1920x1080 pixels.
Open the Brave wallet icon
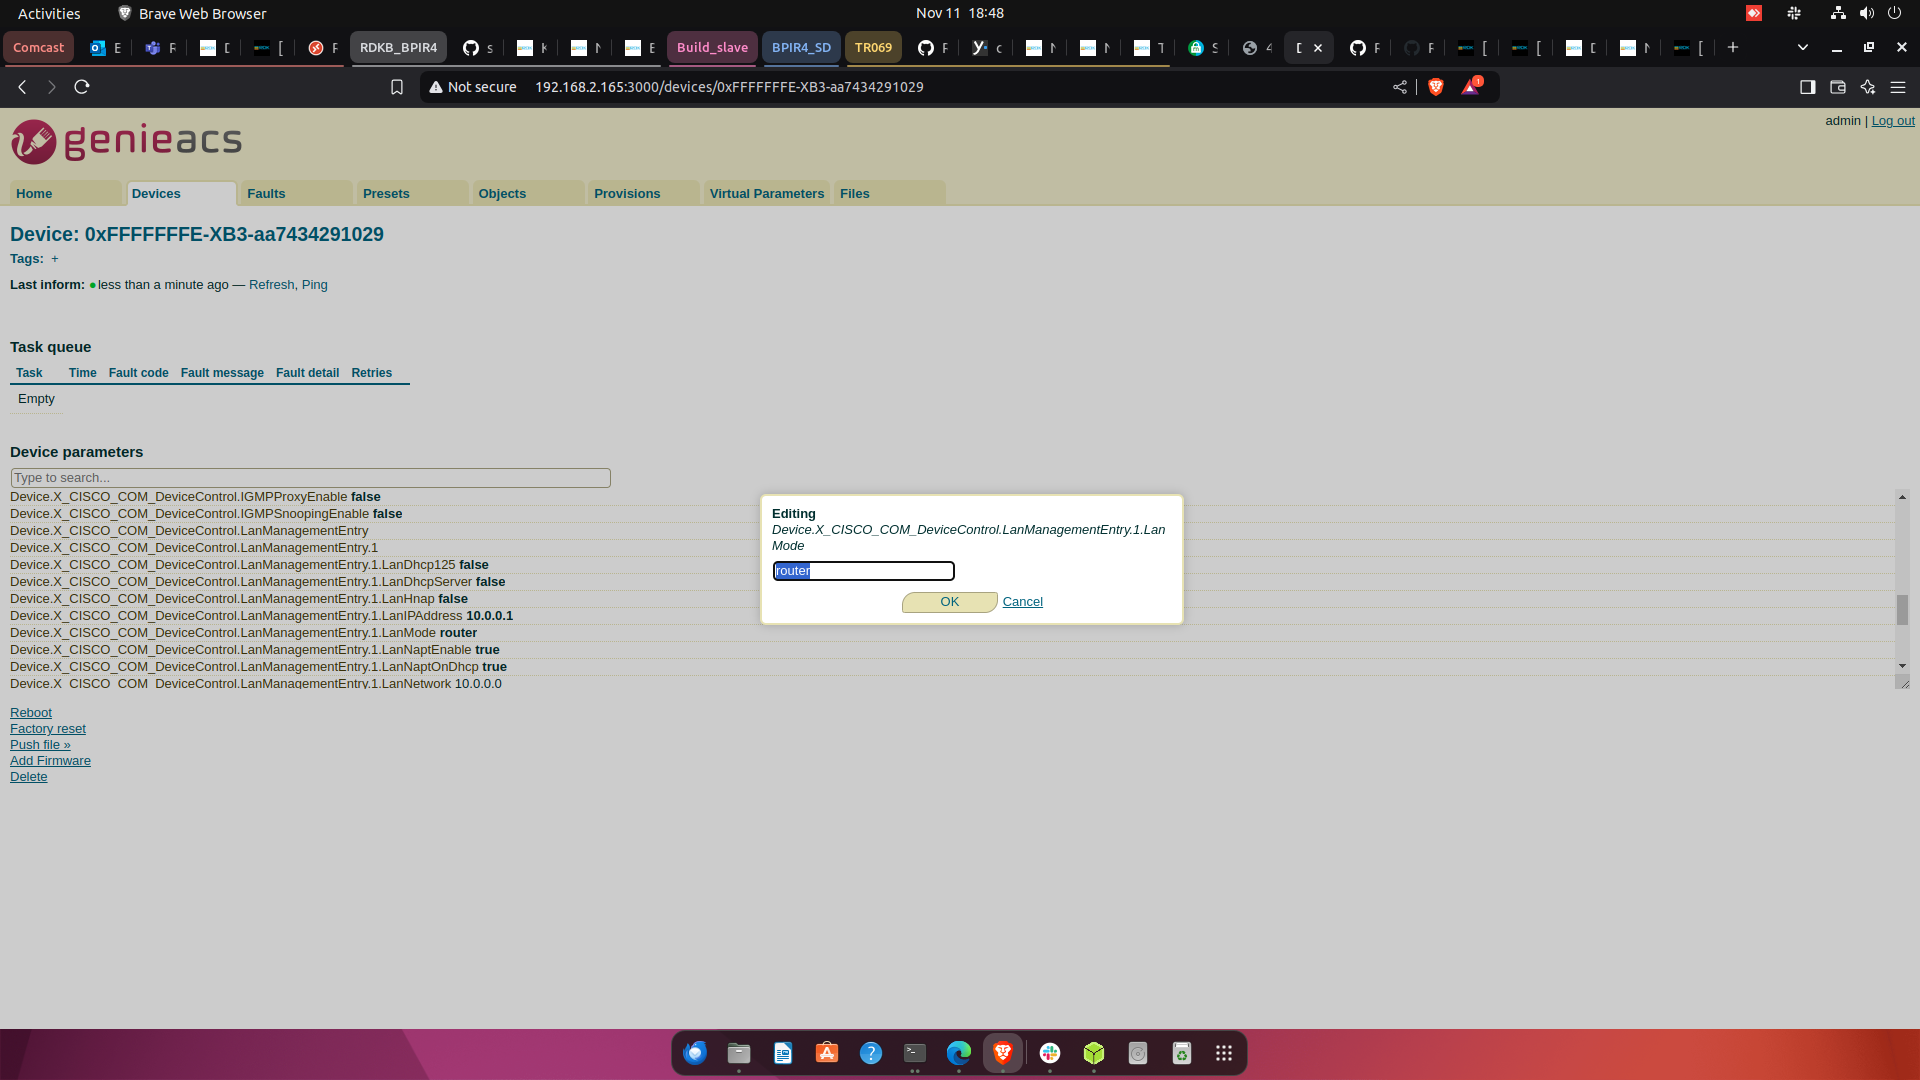pos(1837,87)
